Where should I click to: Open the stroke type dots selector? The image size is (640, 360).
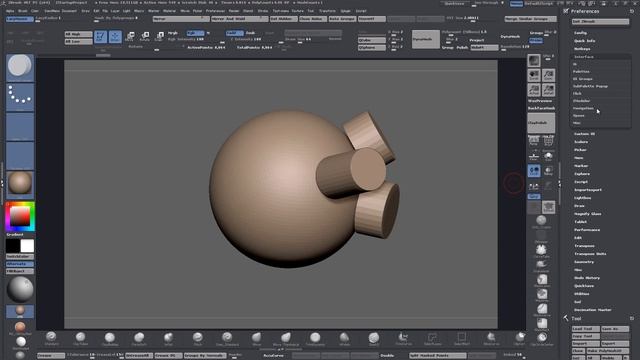(20, 97)
